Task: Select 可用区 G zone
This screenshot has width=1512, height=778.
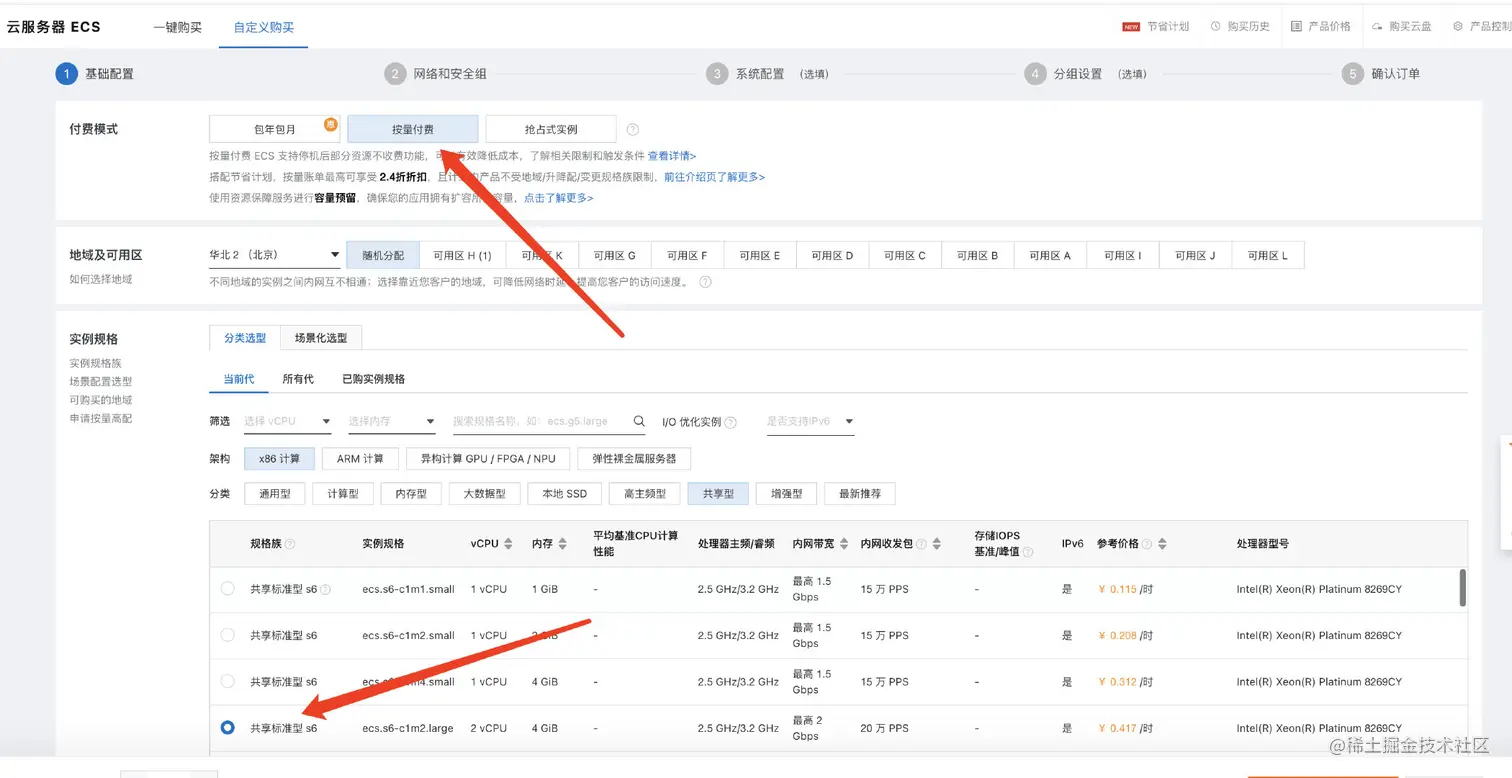Action: [x=615, y=255]
